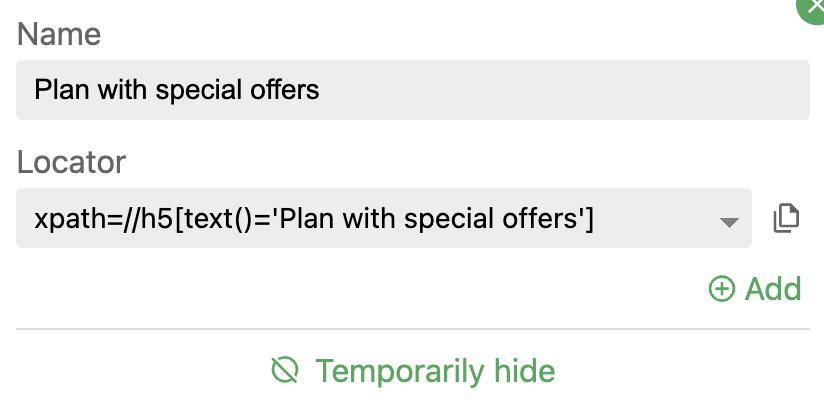
Task: Click the crossed-out circle hide icon
Action: click(x=285, y=370)
